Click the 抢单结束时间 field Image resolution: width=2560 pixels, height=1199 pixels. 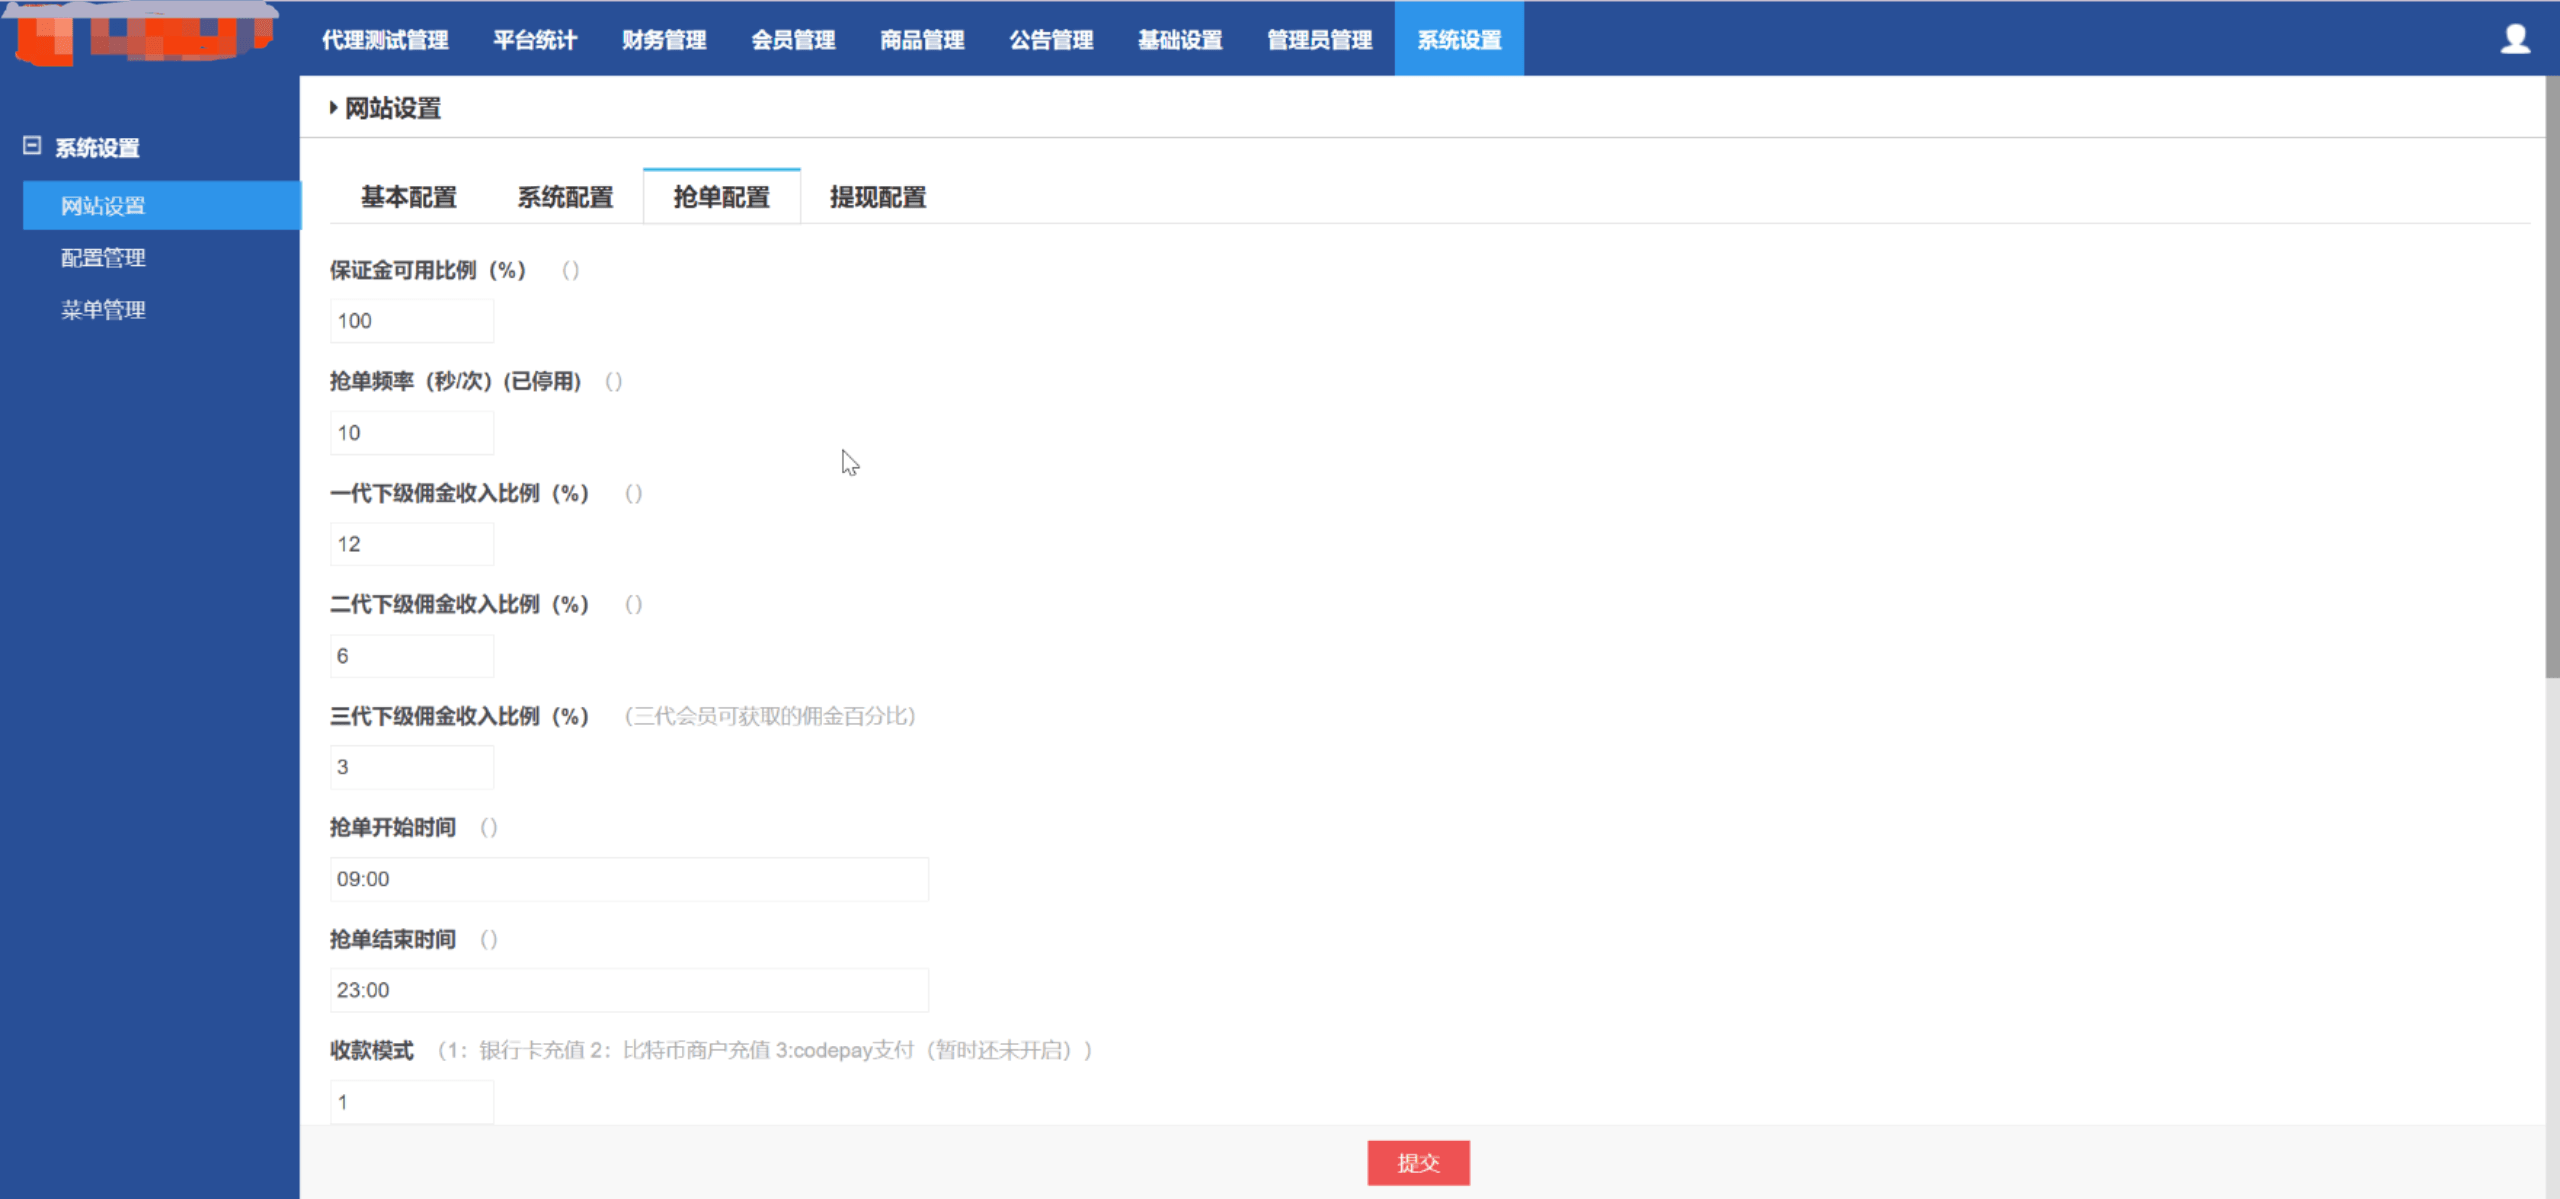tap(628, 990)
